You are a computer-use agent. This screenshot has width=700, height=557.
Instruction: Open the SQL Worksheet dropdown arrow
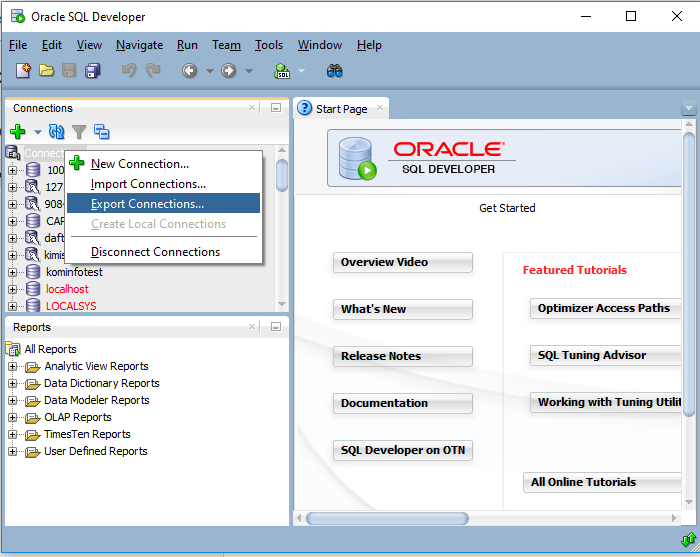301,71
